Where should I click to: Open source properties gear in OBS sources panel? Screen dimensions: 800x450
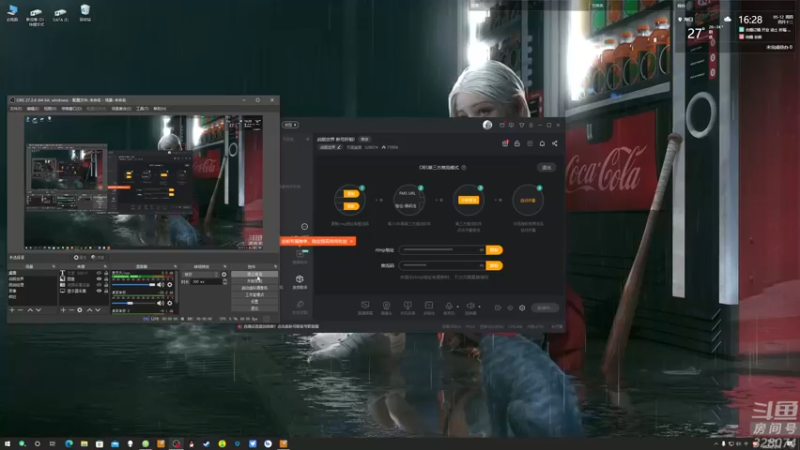[80, 310]
